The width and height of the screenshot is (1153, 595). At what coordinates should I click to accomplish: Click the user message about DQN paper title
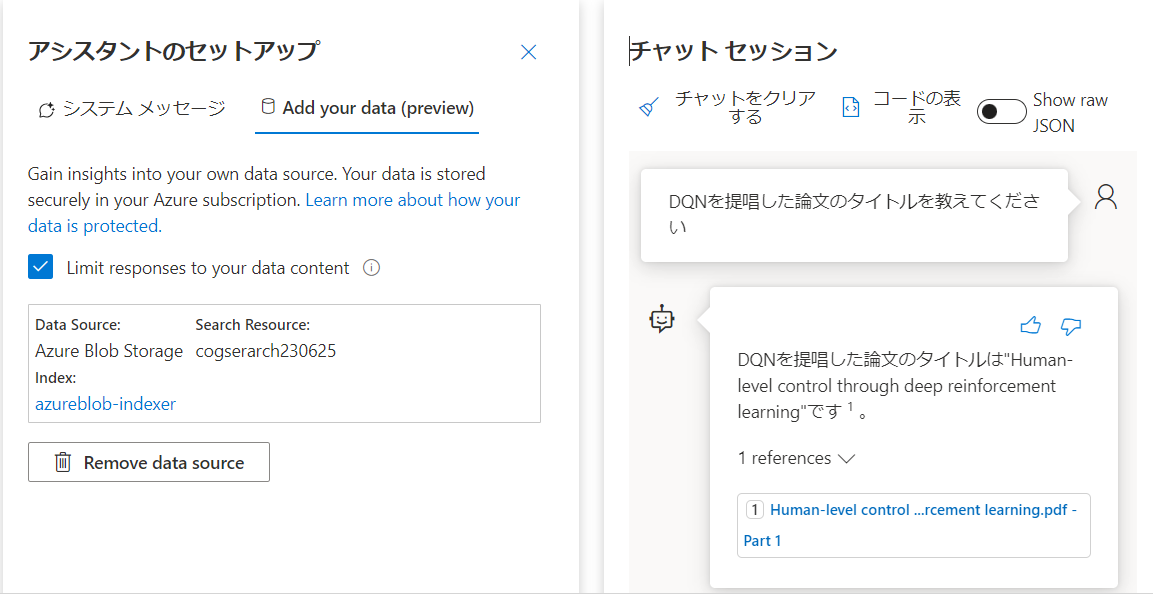[854, 215]
